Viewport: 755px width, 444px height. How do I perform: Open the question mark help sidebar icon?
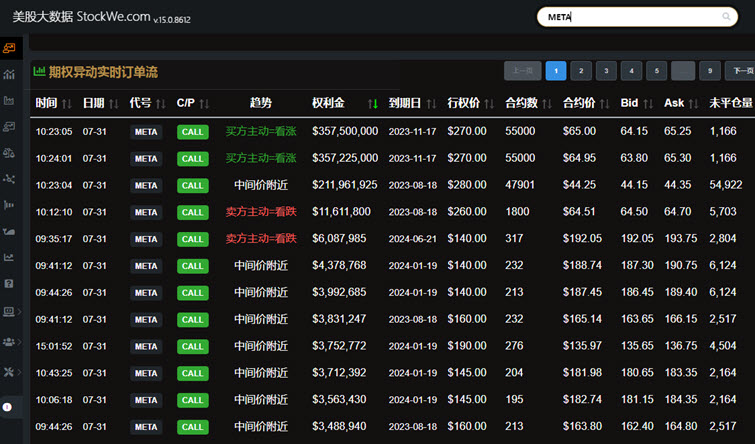pos(9,284)
